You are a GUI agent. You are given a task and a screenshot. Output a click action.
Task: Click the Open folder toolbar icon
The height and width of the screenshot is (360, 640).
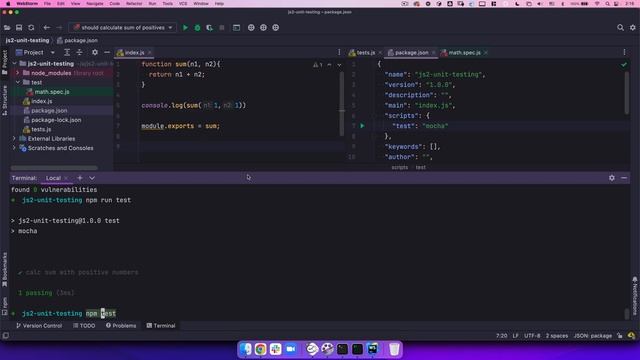(x=7, y=28)
